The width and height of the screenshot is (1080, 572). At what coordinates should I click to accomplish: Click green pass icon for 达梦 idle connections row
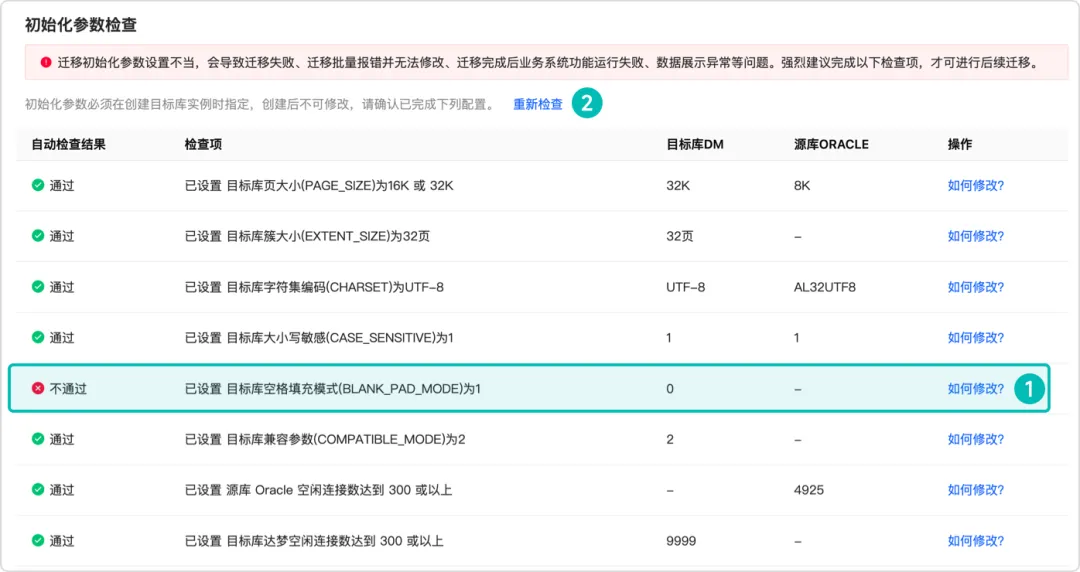[x=38, y=540]
